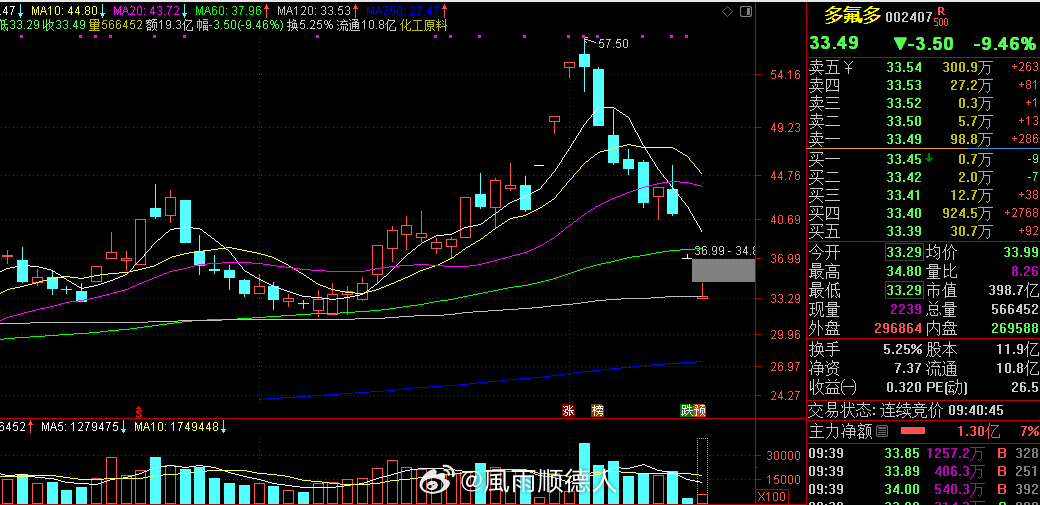Open the list icon next to 主力净额
Image resolution: width=1040 pixels, height=505 pixels.
(881, 431)
